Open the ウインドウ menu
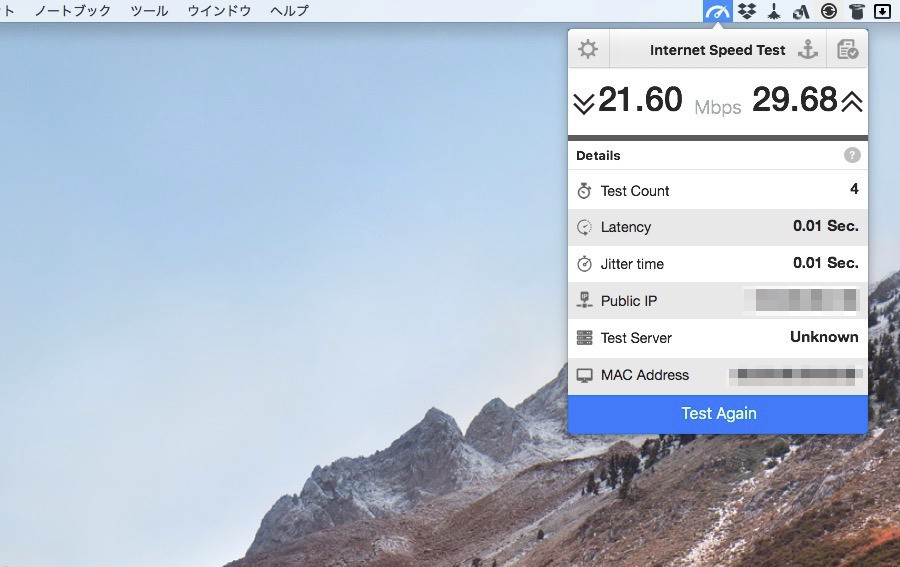 point(219,10)
